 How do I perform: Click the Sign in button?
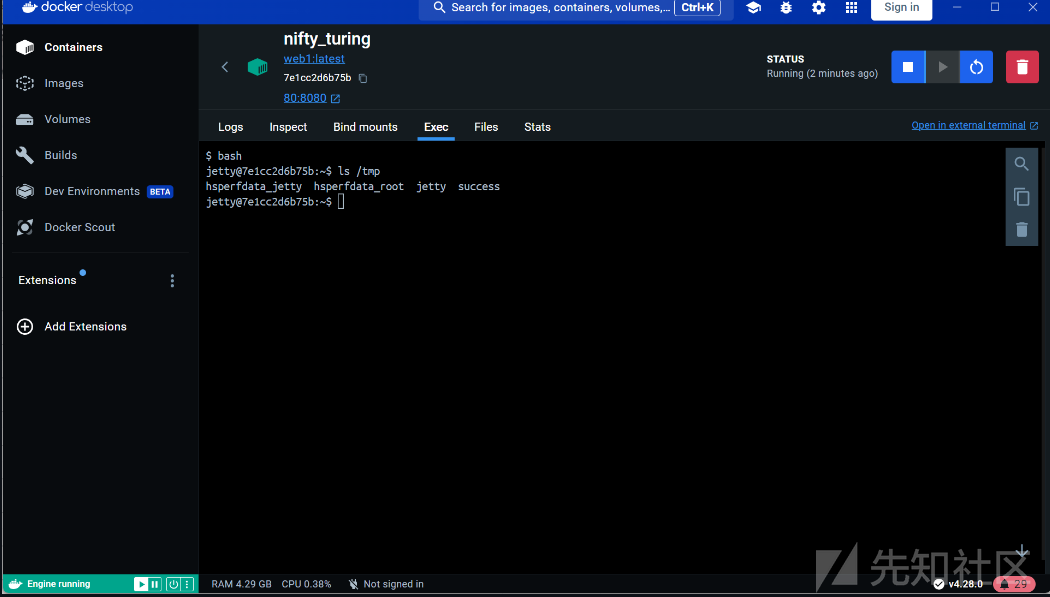[901, 7]
